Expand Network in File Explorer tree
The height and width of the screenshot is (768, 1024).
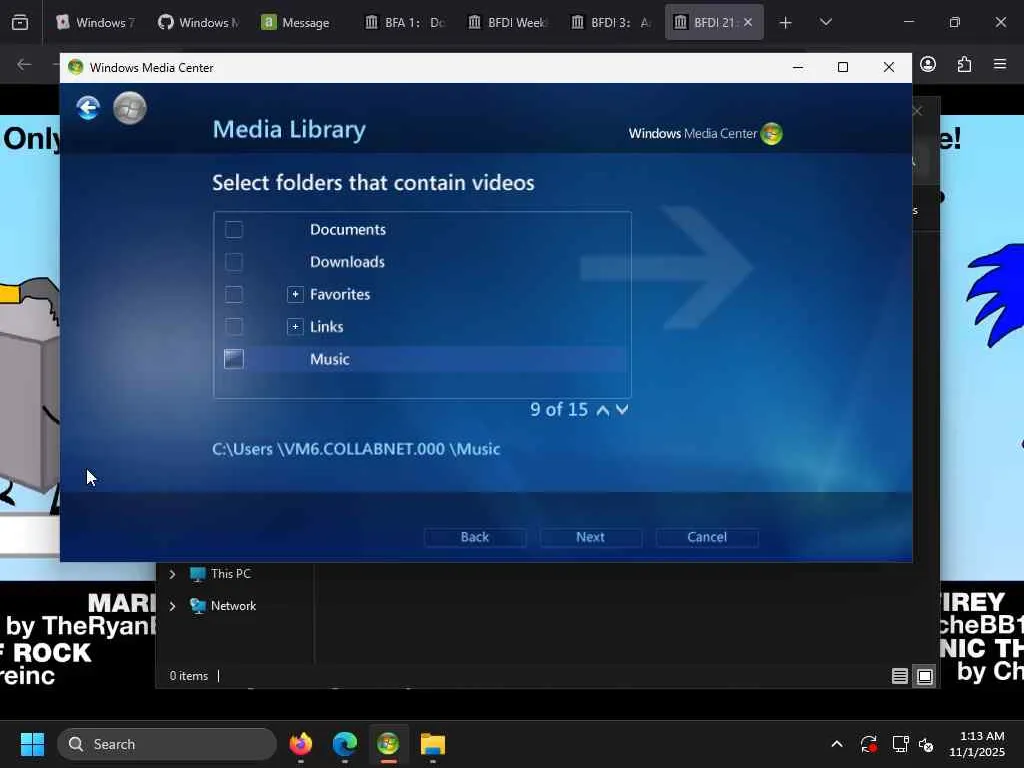[172, 606]
